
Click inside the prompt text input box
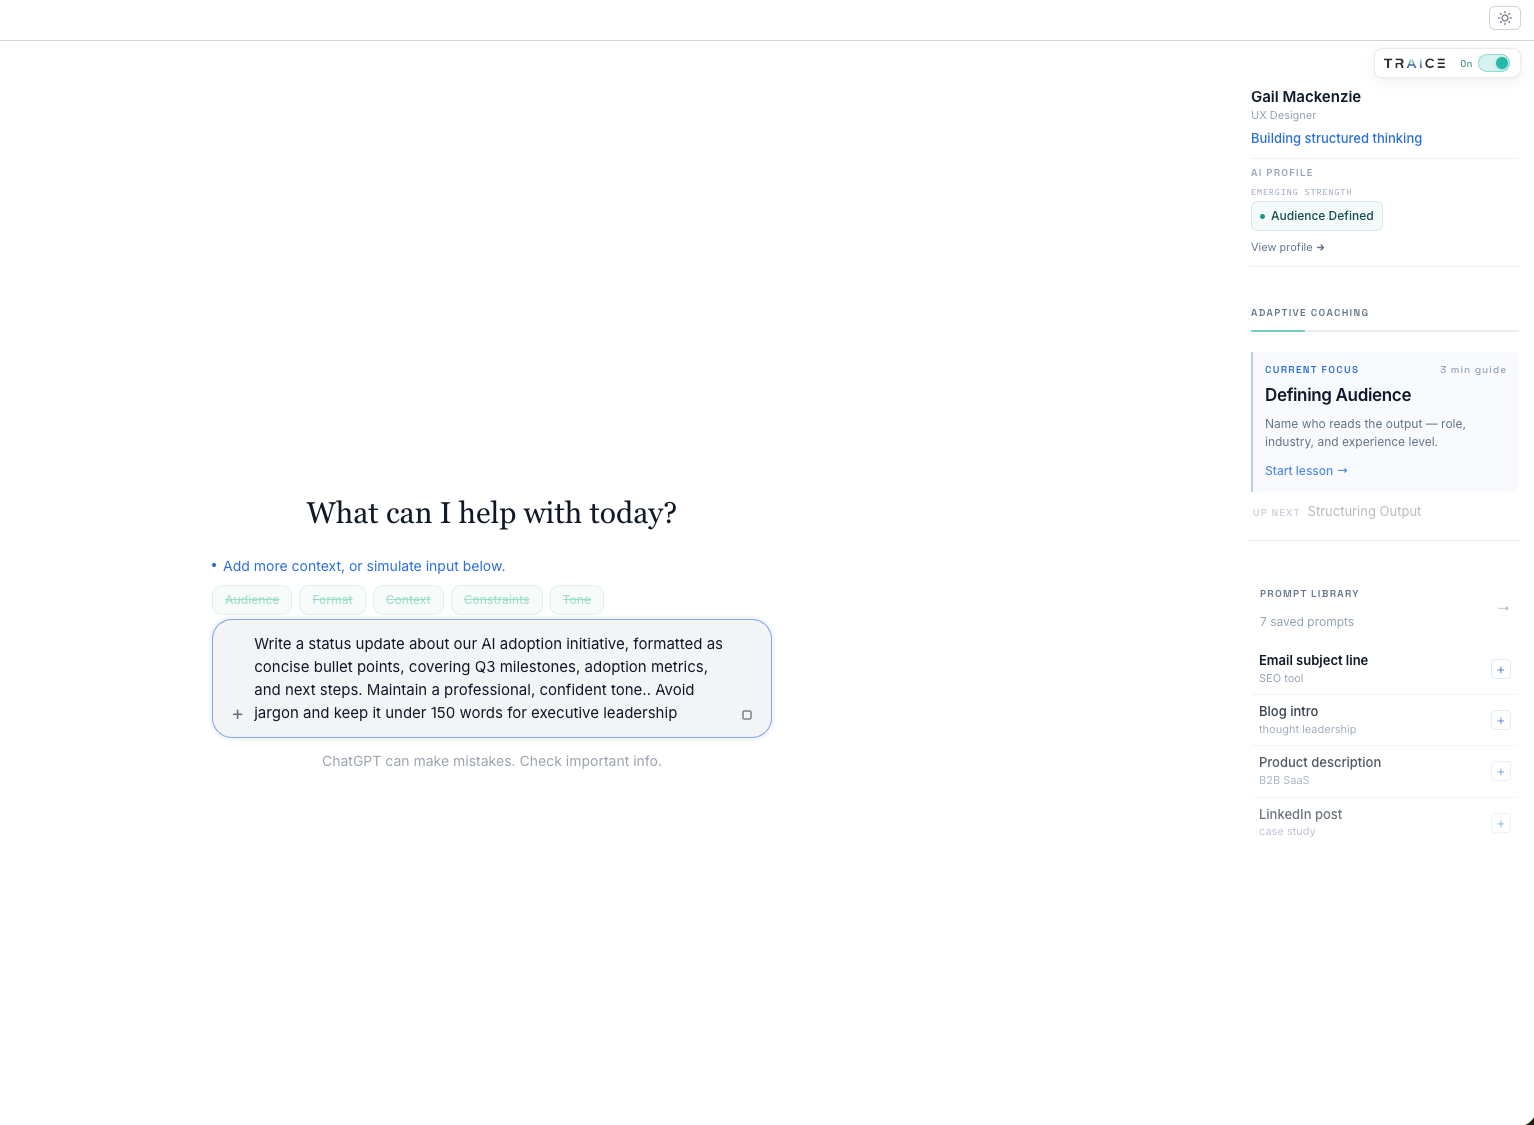[491, 678]
